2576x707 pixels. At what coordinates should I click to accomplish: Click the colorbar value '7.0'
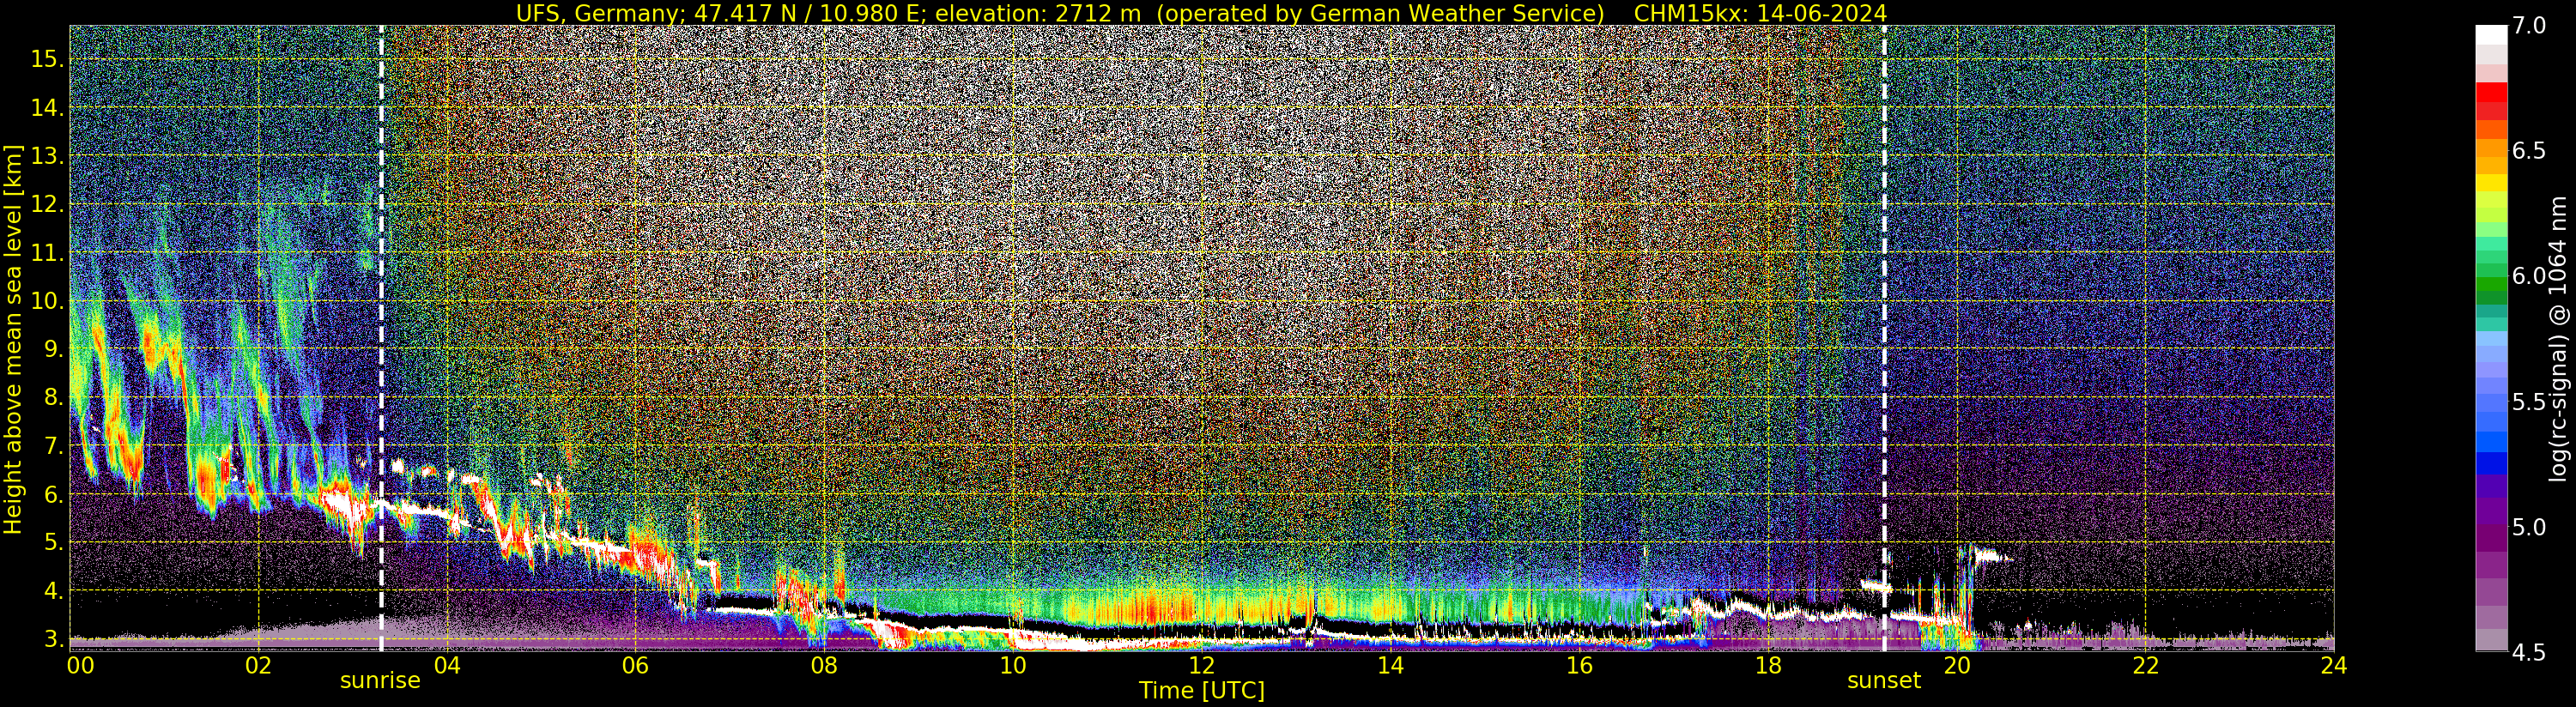point(2529,26)
